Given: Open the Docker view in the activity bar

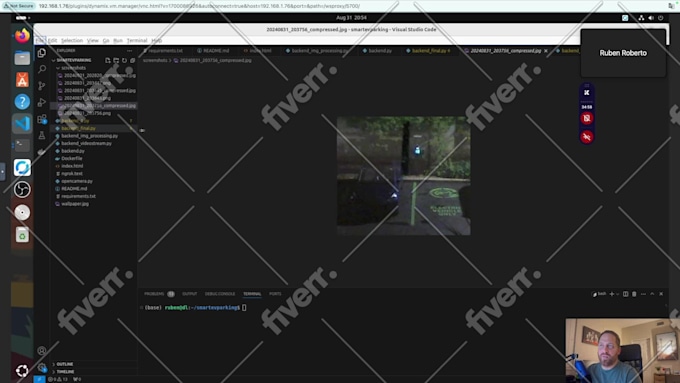Looking at the screenshot, I should tap(42, 152).
